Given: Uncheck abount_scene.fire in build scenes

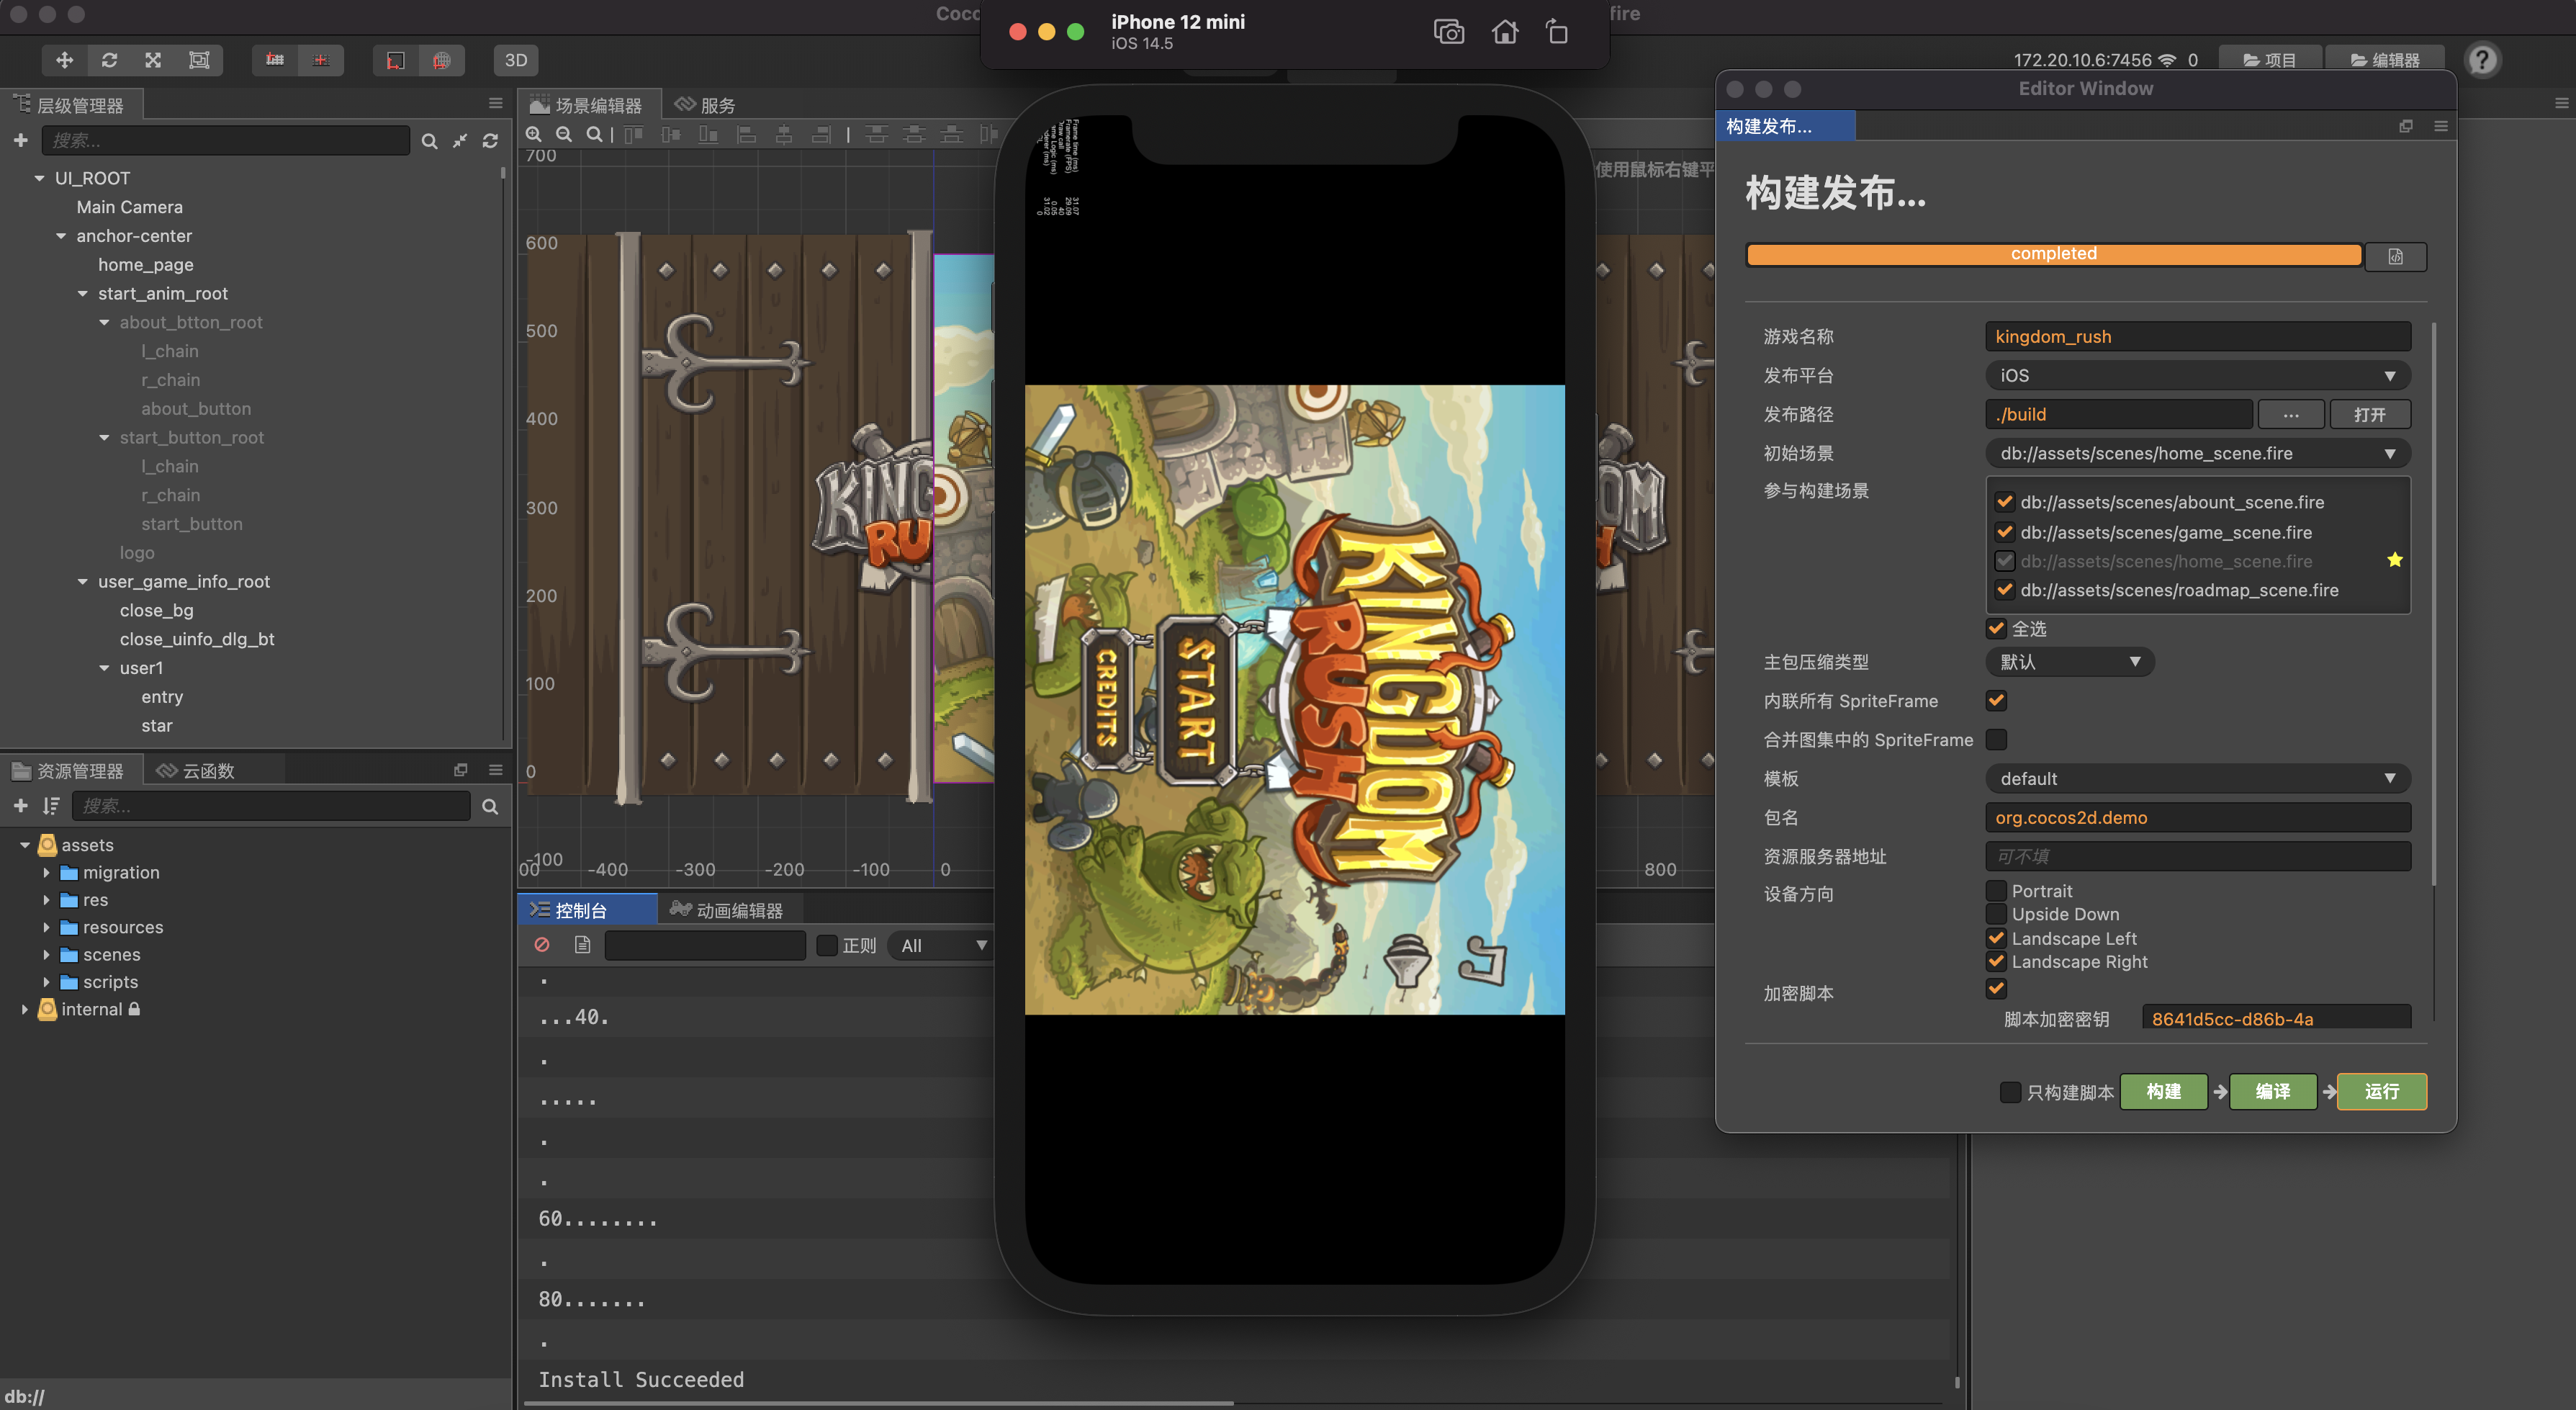Looking at the screenshot, I should coord(2004,502).
